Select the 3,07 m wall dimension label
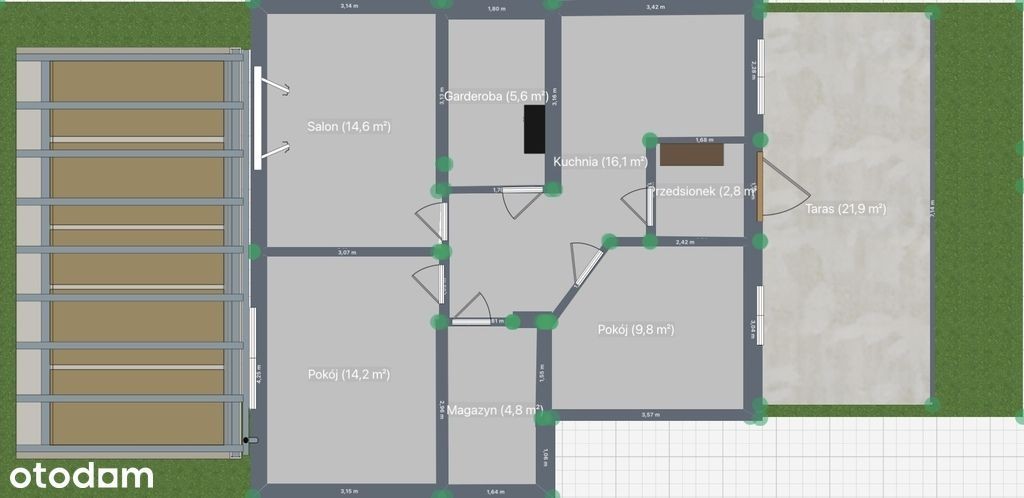The image size is (1024, 498). 347,253
